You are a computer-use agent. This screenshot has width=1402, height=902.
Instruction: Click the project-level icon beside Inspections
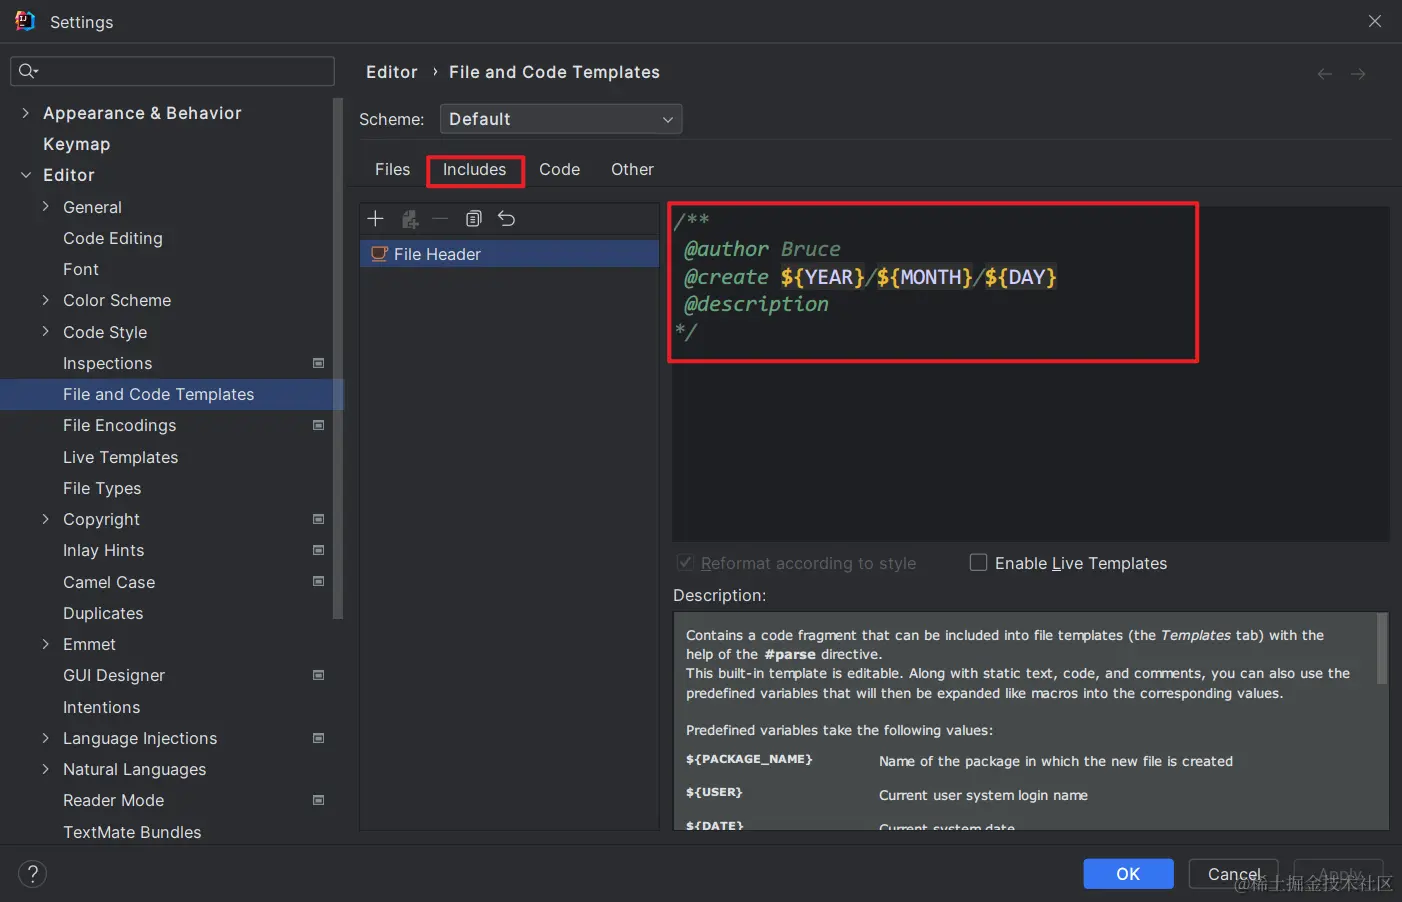(319, 363)
